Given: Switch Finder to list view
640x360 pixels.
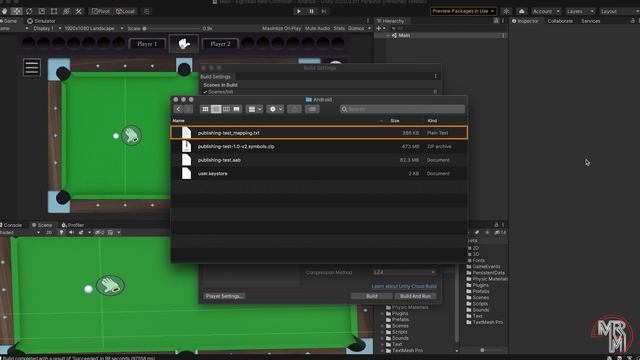Looking at the screenshot, I should [216, 109].
